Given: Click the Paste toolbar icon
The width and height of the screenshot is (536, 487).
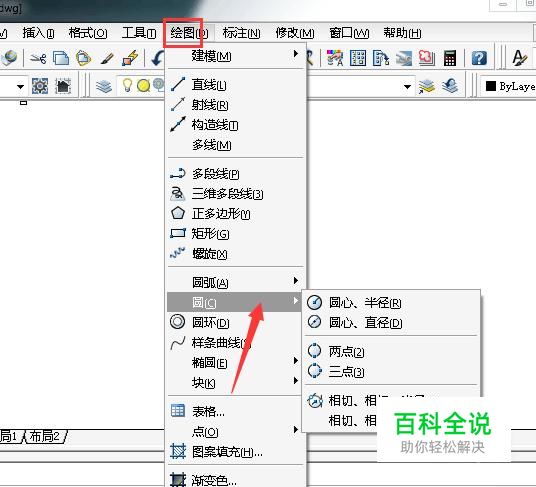Looking at the screenshot, I should (83, 58).
